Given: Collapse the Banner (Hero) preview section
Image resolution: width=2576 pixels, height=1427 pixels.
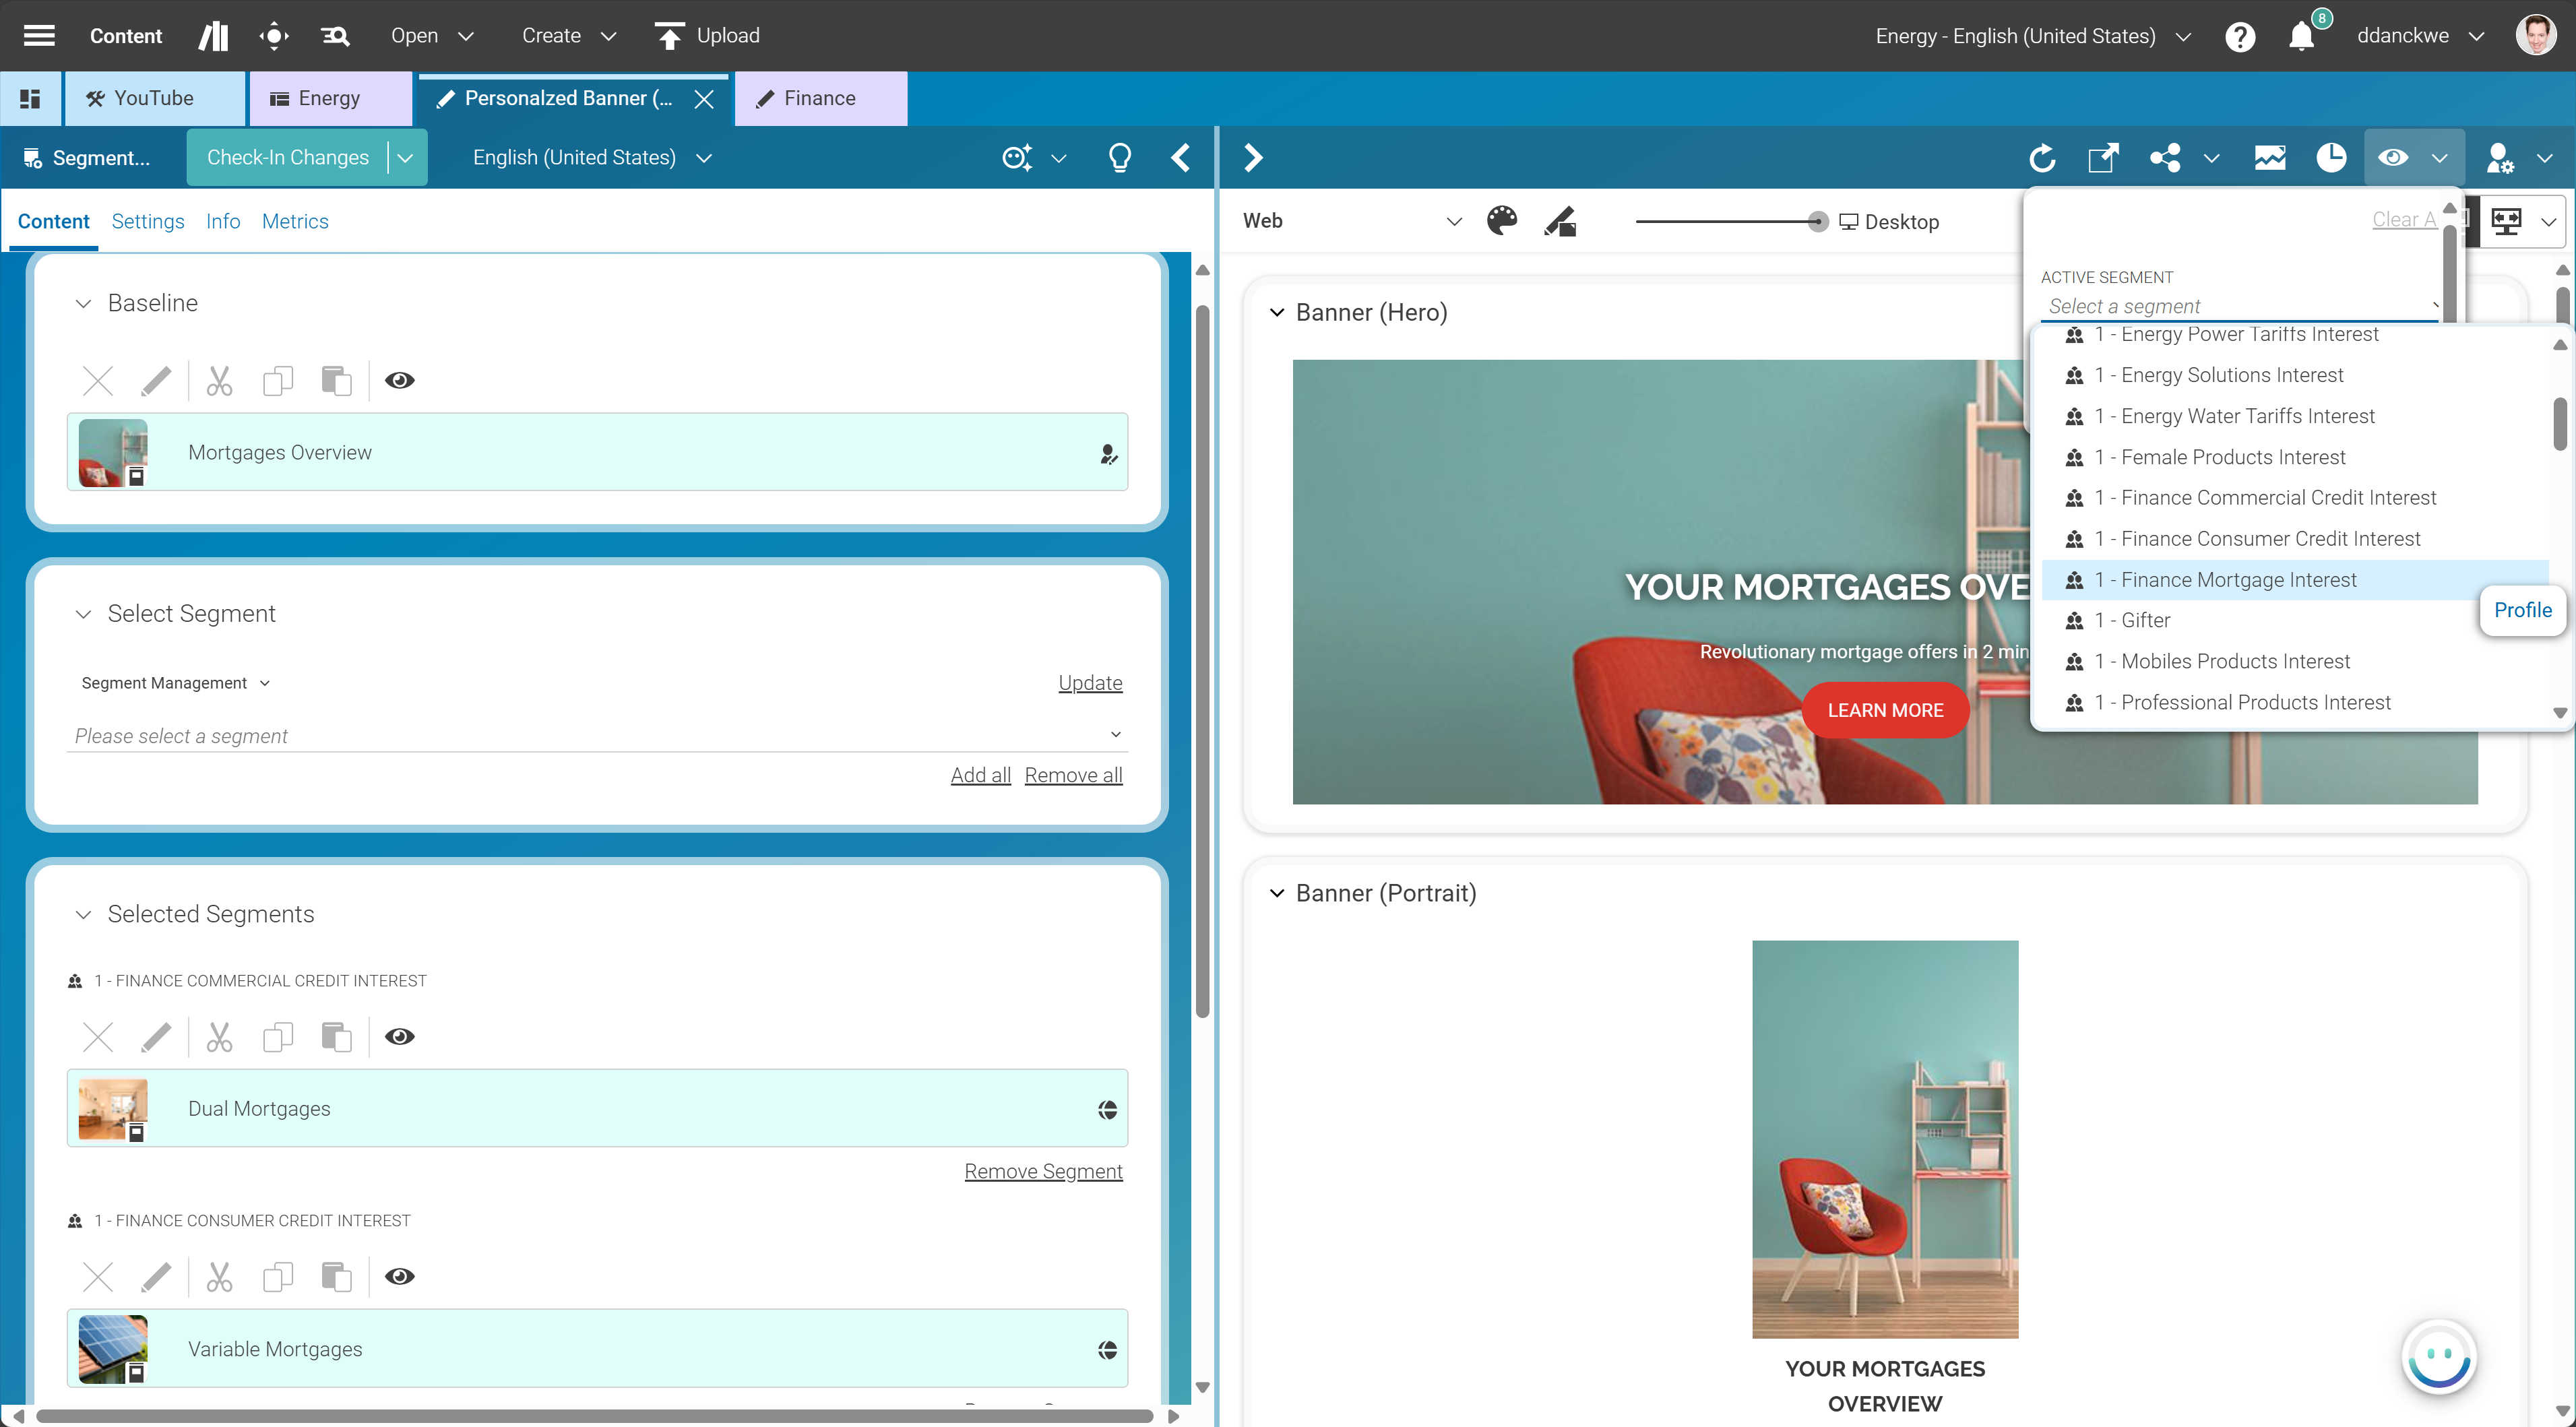Looking at the screenshot, I should pyautogui.click(x=1277, y=313).
